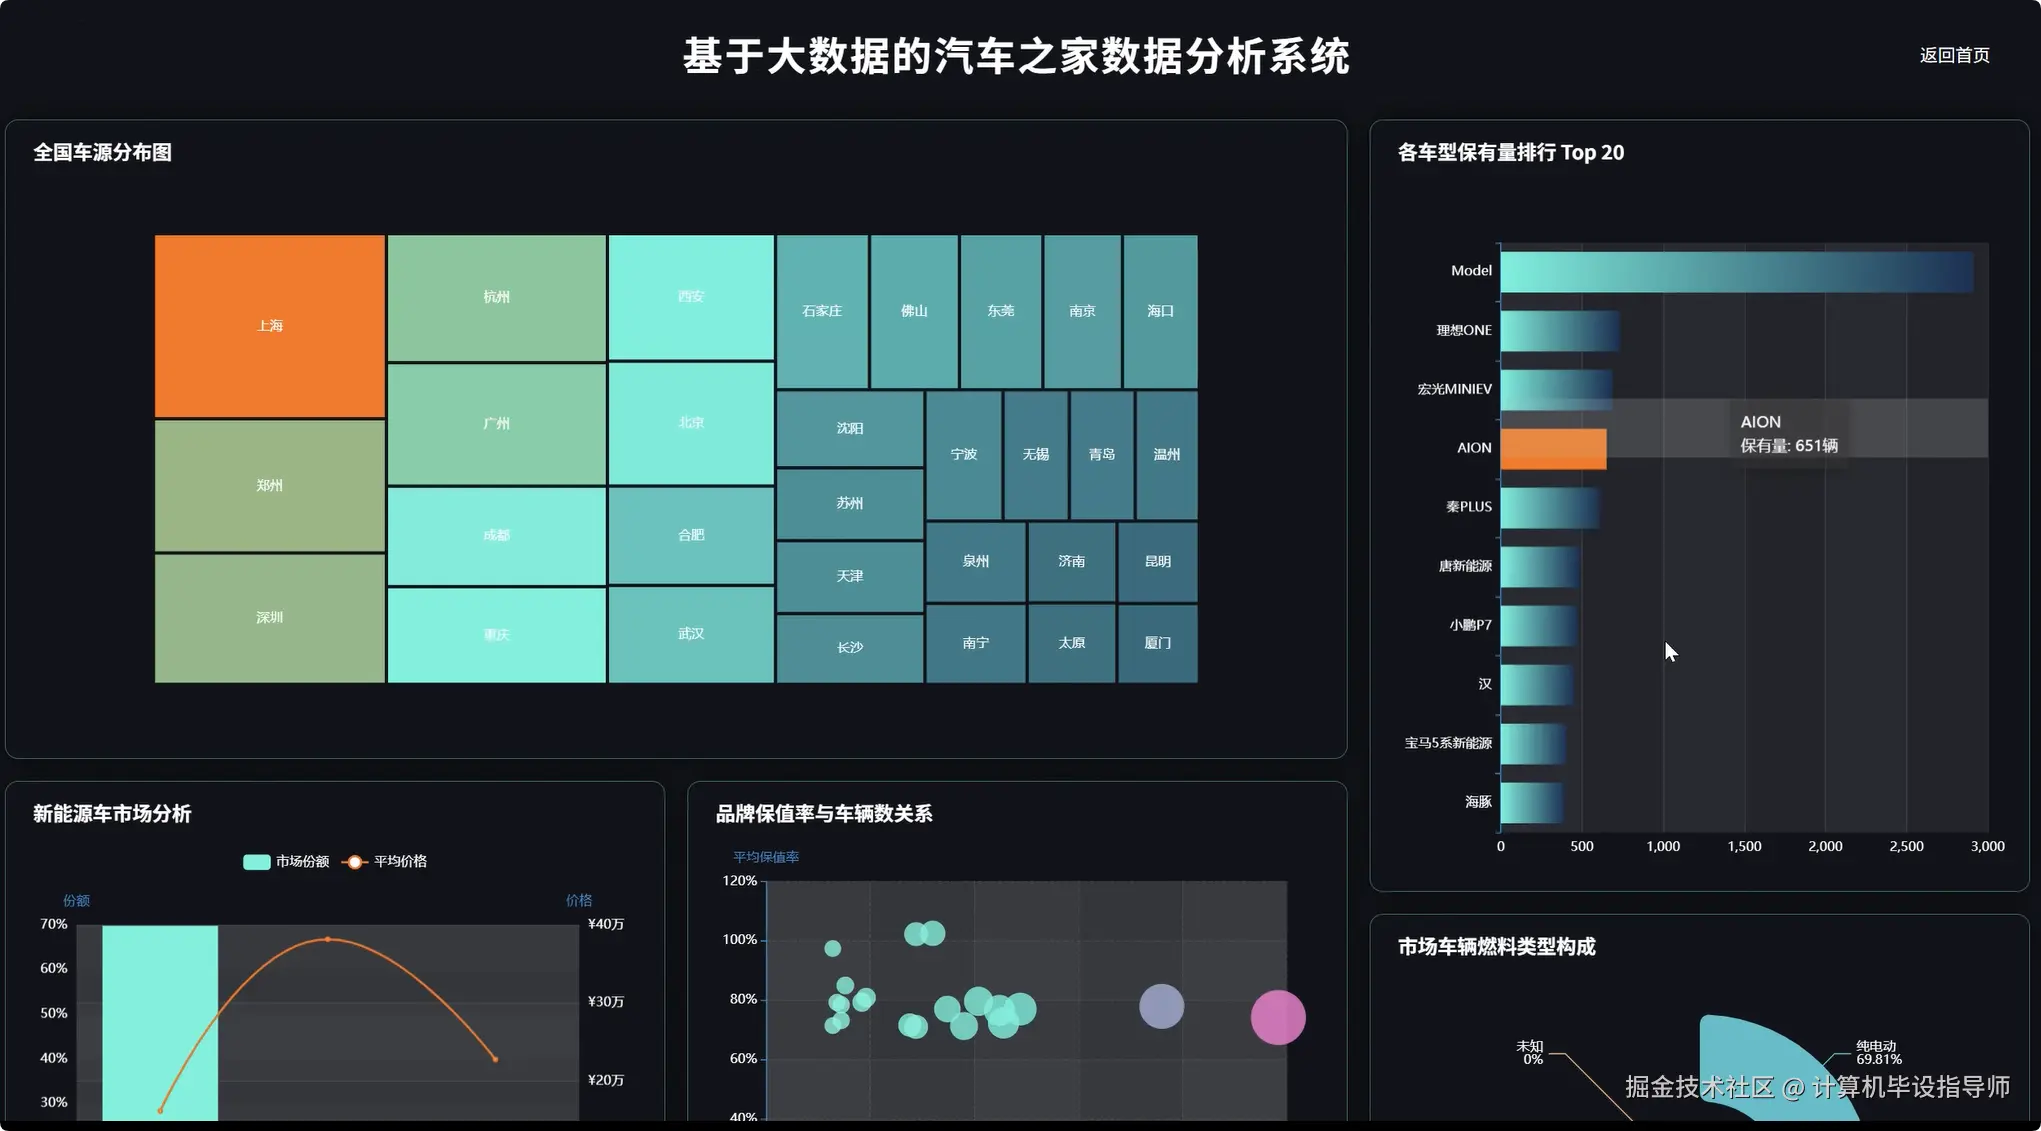Screen dimensions: 2041x1131
Task: Select the 深圳 block in the treemap
Action: [x=269, y=617]
